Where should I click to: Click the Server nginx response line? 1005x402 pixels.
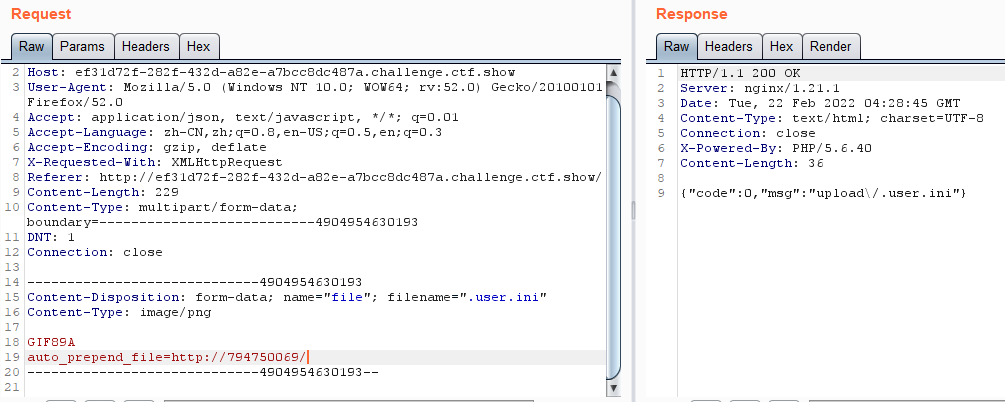click(760, 88)
